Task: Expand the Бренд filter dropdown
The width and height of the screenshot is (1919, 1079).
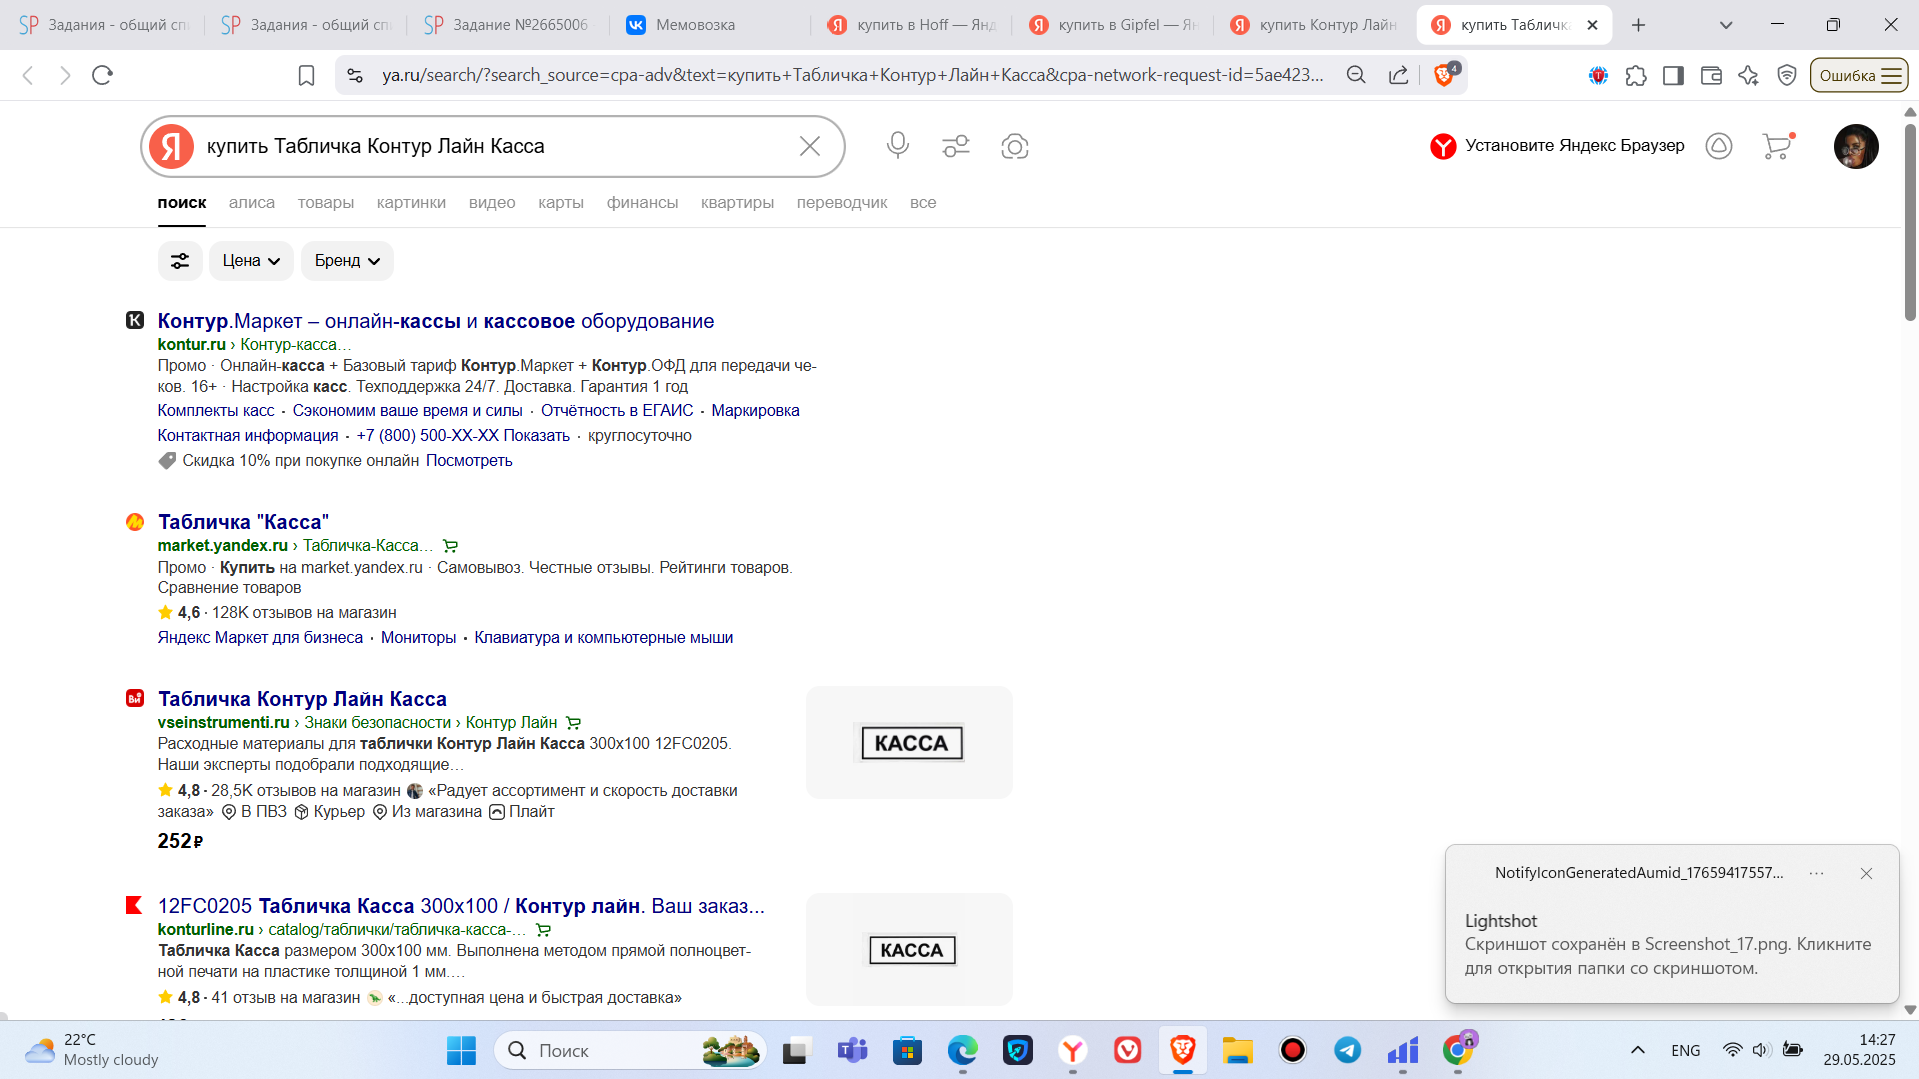Action: pos(347,261)
